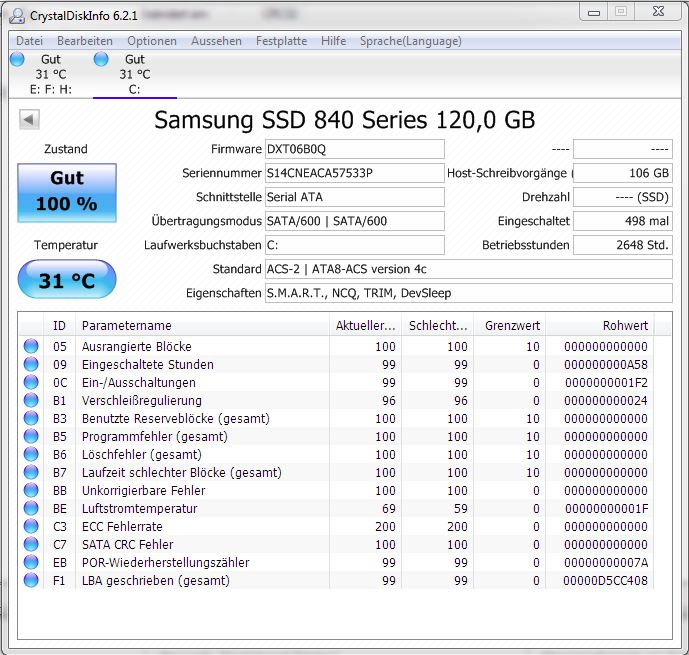Click status icon for Laufzeit schlechter Blöcke
This screenshot has width=689, height=655.
click(x=31, y=472)
